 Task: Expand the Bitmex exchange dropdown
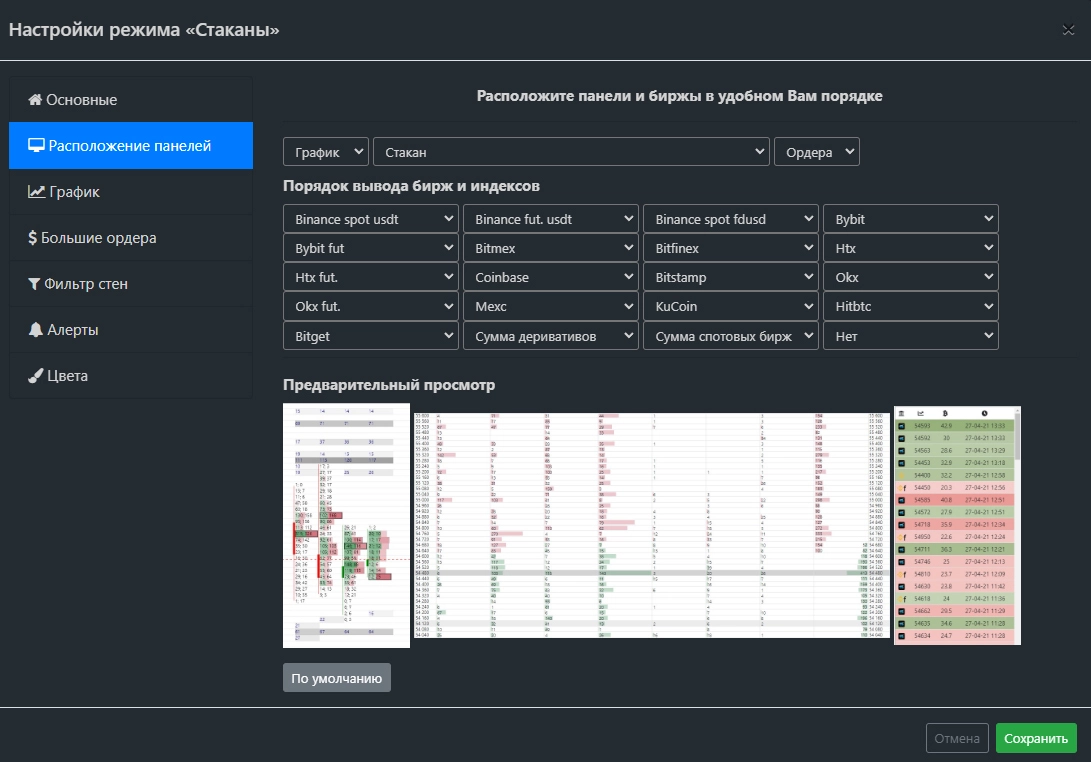coord(550,277)
